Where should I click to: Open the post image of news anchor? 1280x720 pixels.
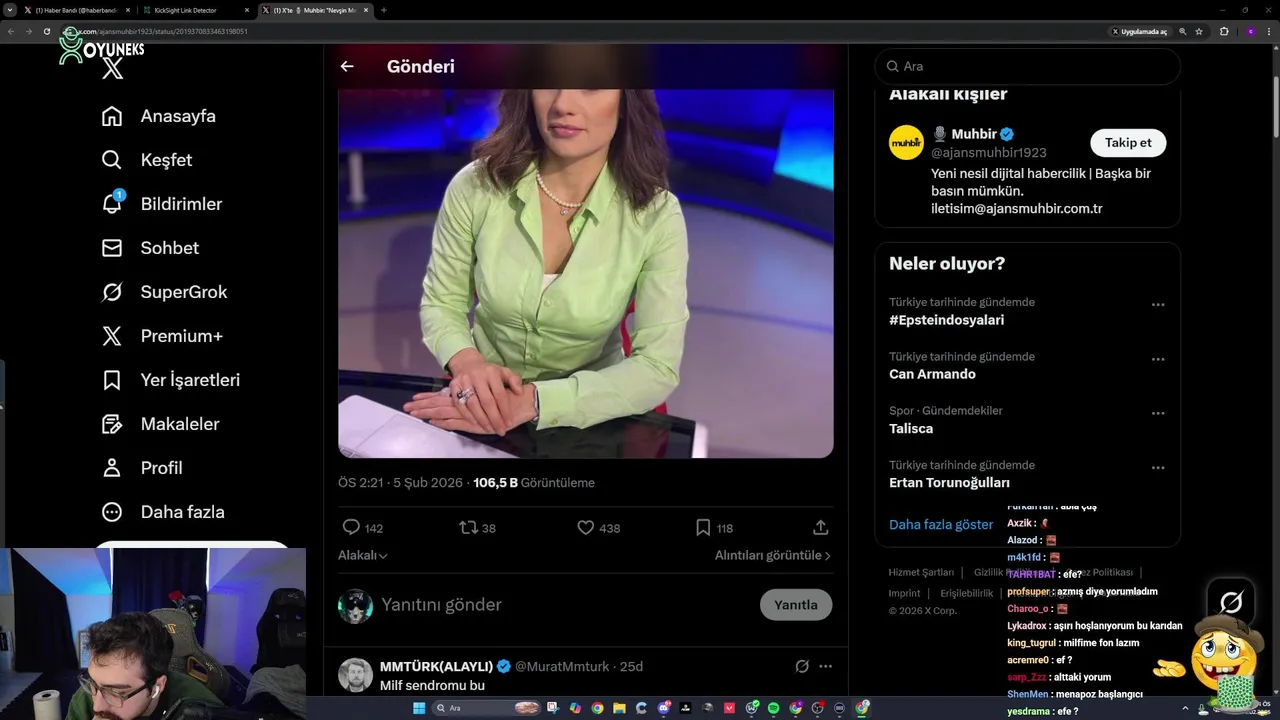586,273
